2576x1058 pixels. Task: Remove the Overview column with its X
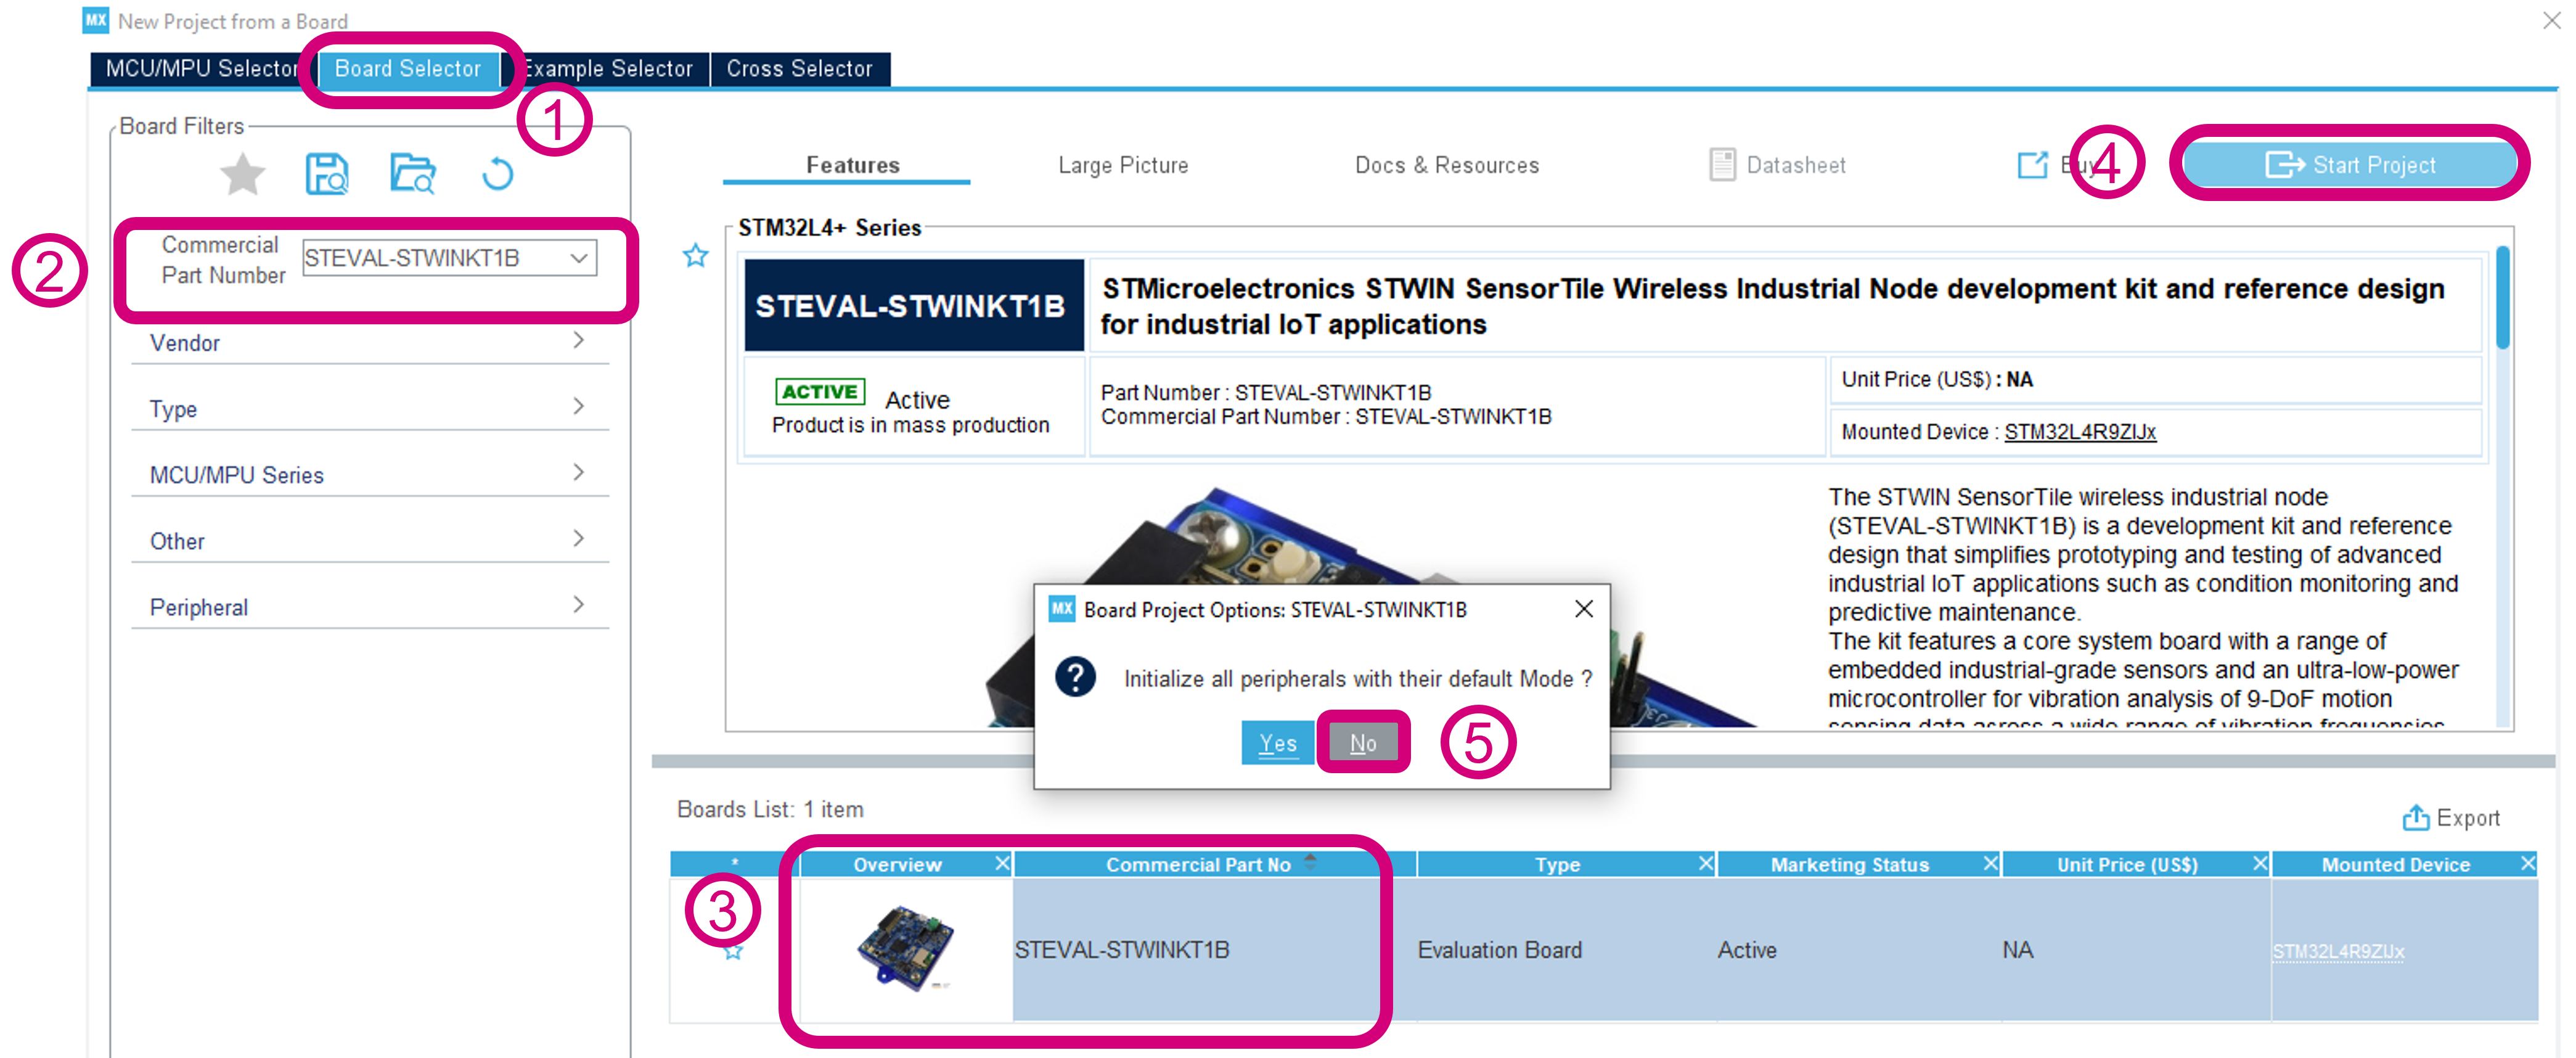[x=1002, y=863]
